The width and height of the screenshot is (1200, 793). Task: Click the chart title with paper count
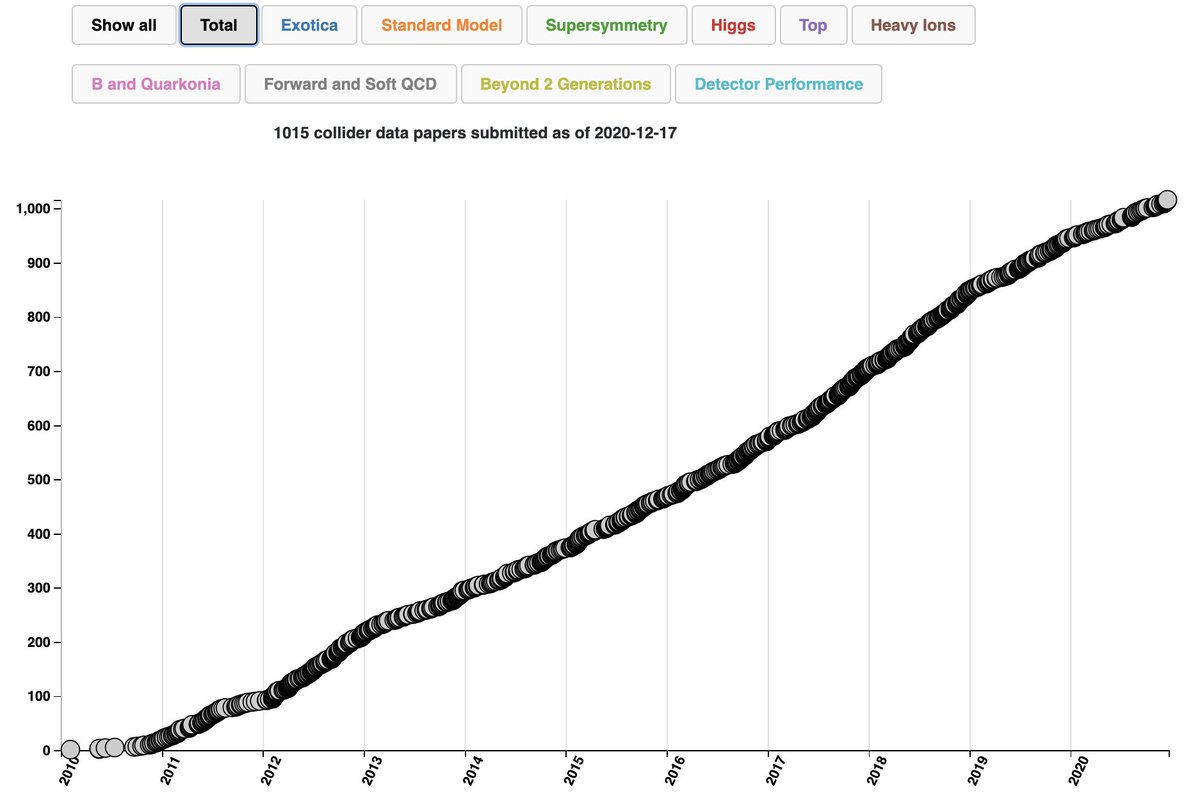coord(475,133)
